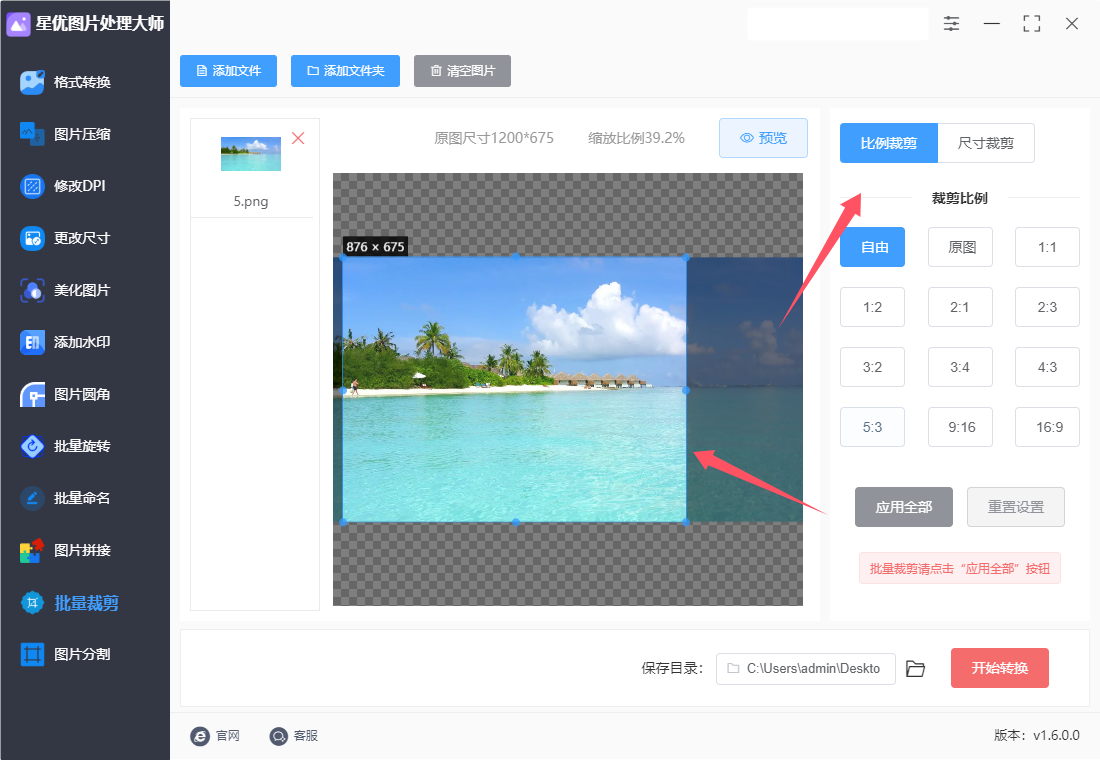Image resolution: width=1100 pixels, height=760 pixels.
Task: Select the 2:1 crop ratio
Action: pos(960,307)
